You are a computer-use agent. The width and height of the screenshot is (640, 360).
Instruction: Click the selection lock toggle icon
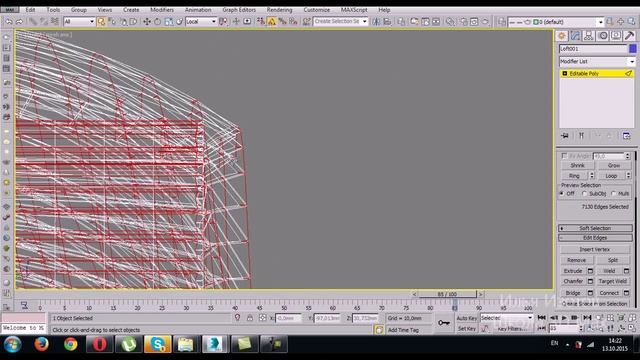(x=250, y=318)
